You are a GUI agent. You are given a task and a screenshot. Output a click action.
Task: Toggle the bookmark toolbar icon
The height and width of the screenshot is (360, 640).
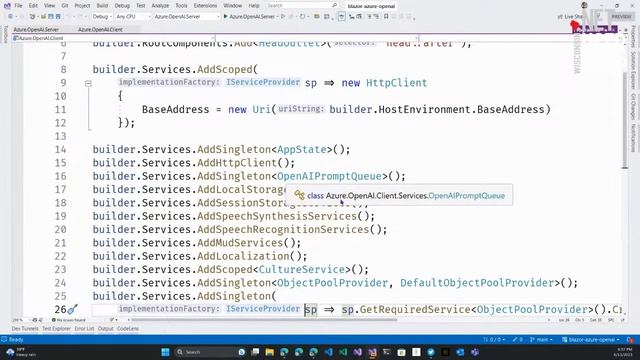(386, 16)
